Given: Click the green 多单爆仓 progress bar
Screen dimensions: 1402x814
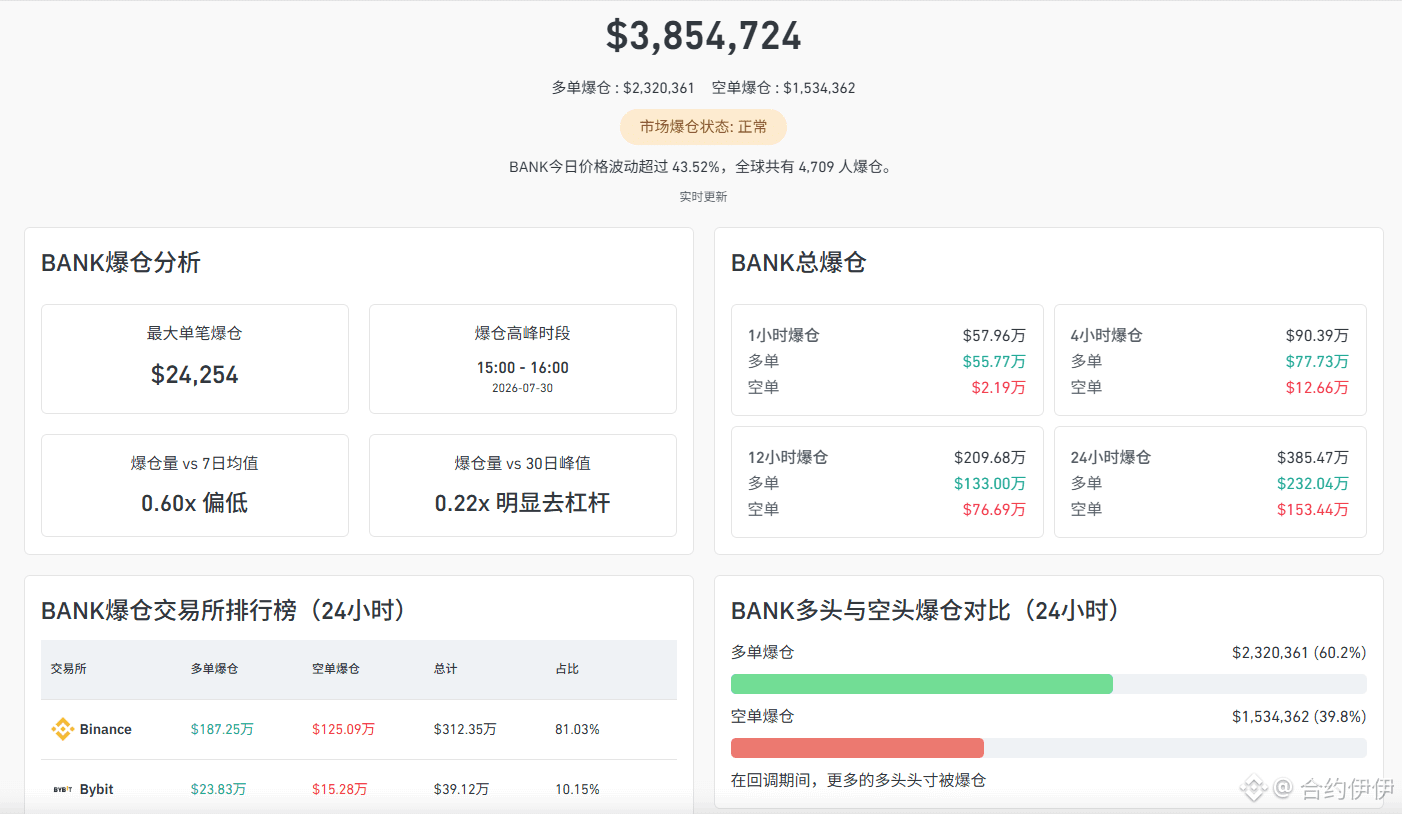Looking at the screenshot, I should click(x=922, y=684).
